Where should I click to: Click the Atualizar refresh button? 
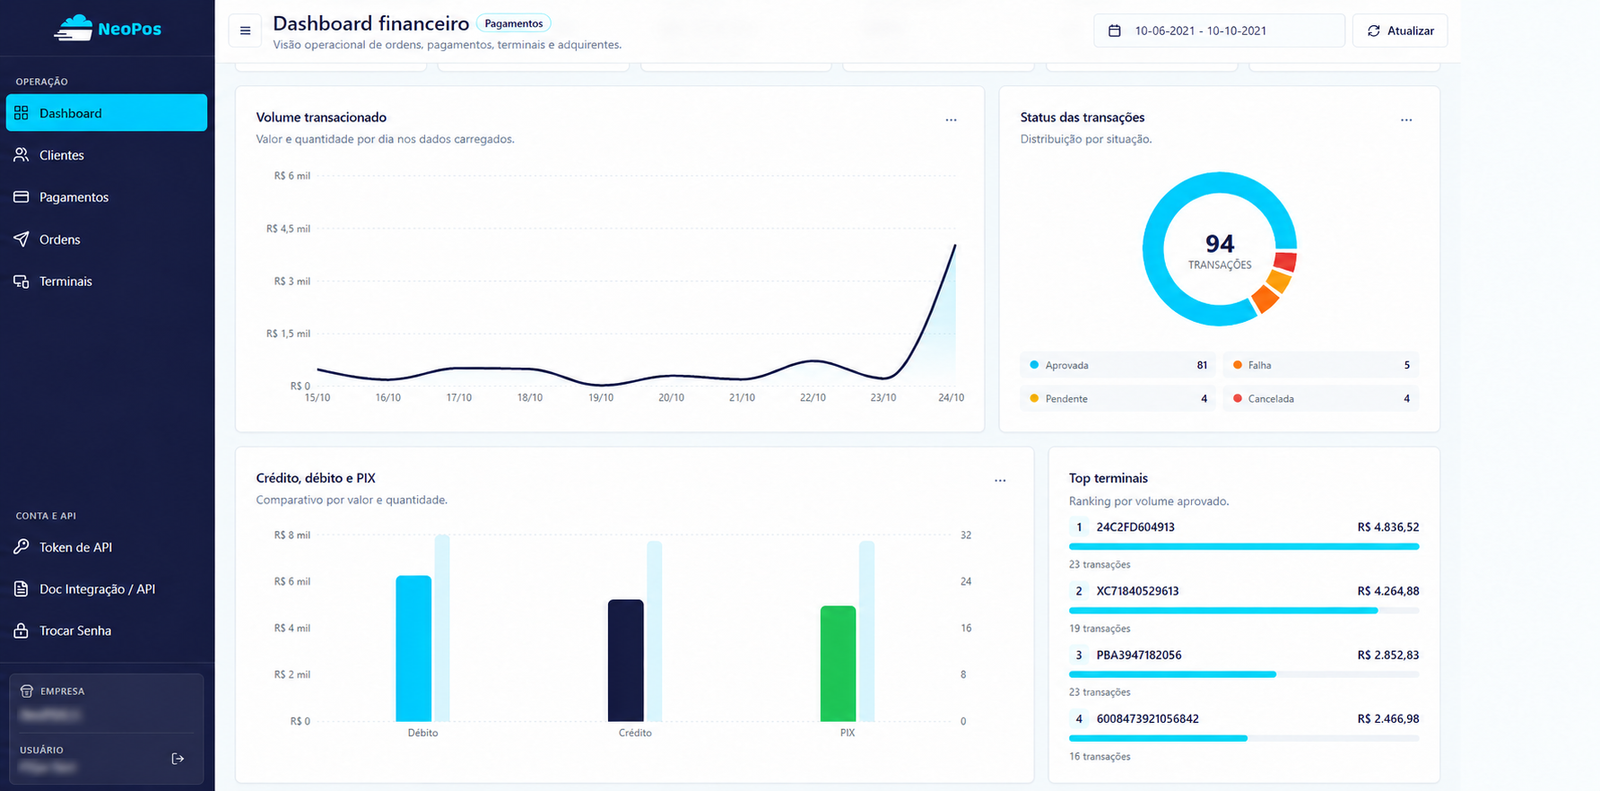click(1400, 31)
